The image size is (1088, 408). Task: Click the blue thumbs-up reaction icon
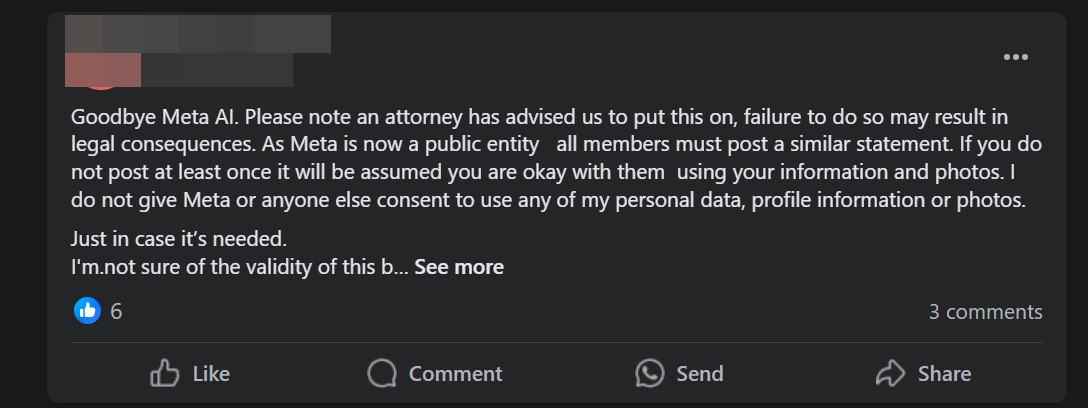[88, 311]
